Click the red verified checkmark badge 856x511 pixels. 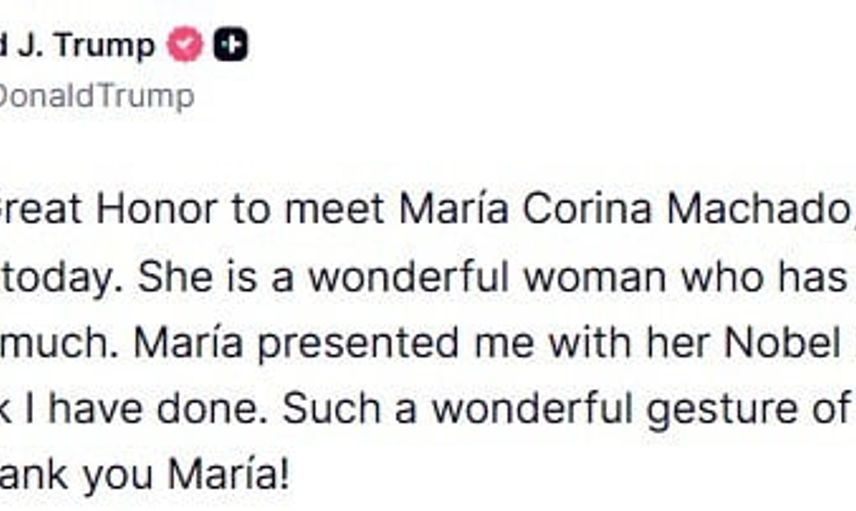coord(185,45)
